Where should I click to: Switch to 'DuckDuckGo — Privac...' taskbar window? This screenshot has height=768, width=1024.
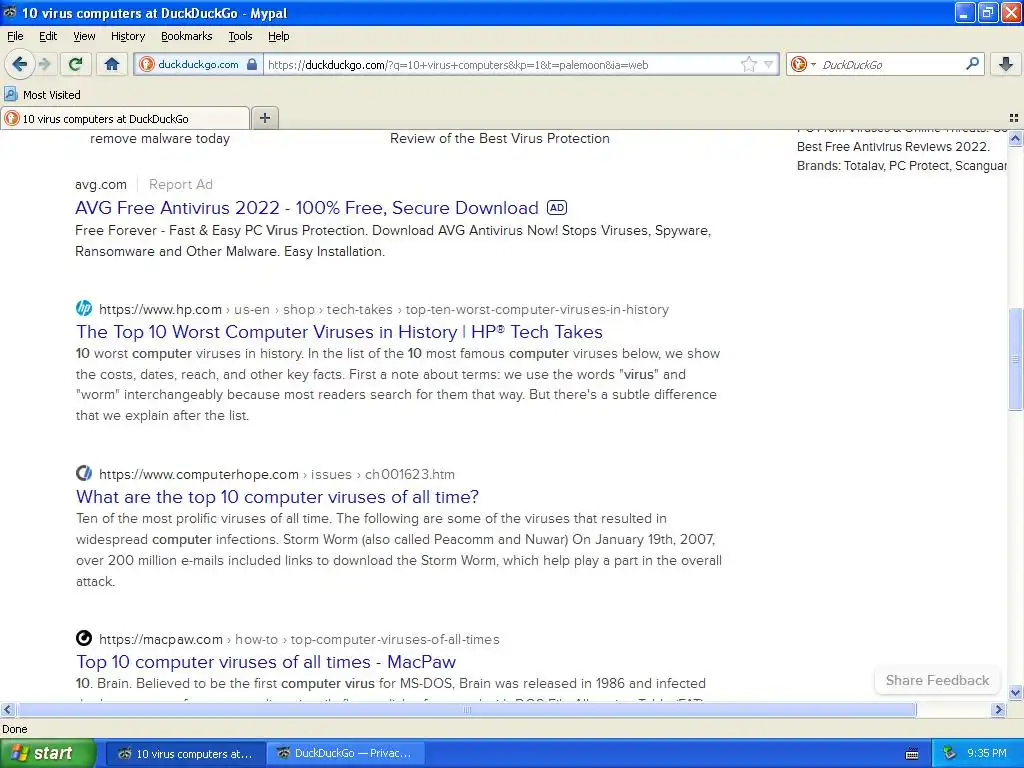tap(345, 753)
